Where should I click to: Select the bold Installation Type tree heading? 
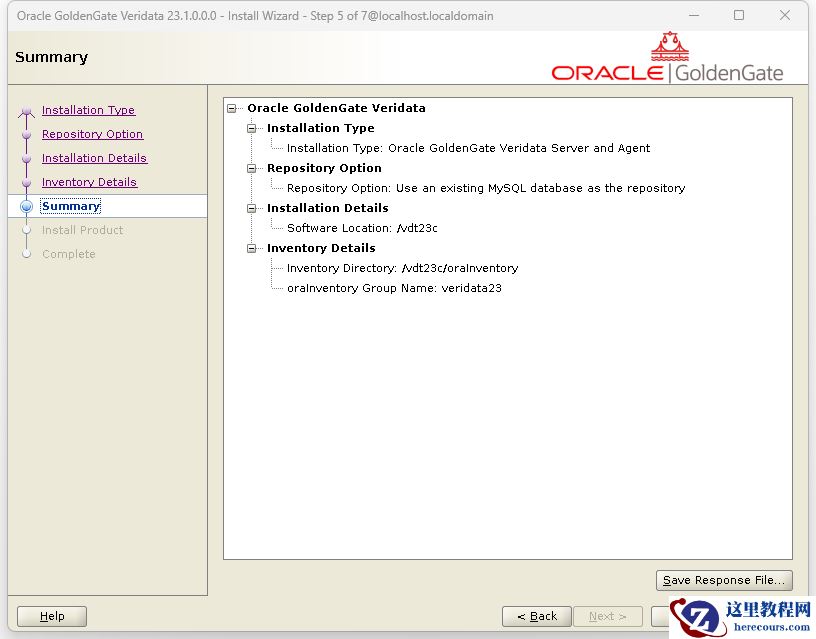pyautogui.click(x=321, y=128)
